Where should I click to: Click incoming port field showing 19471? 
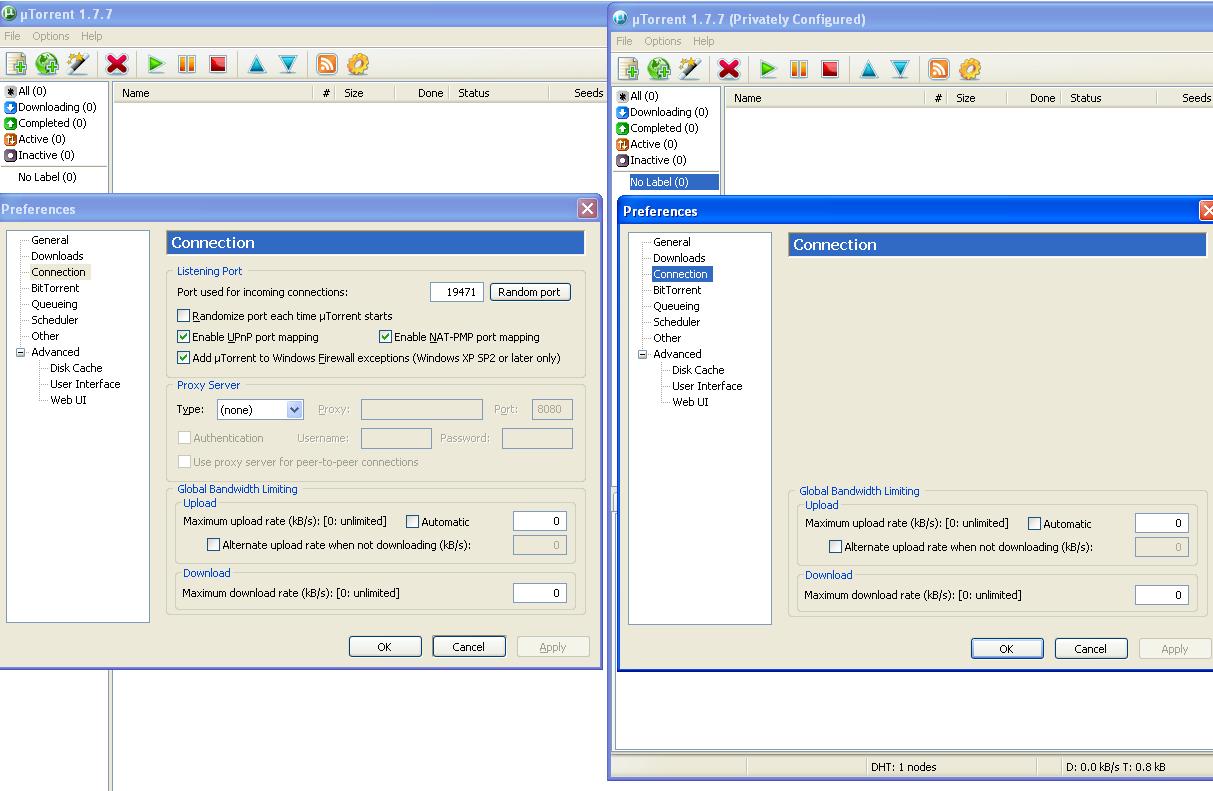coord(457,292)
